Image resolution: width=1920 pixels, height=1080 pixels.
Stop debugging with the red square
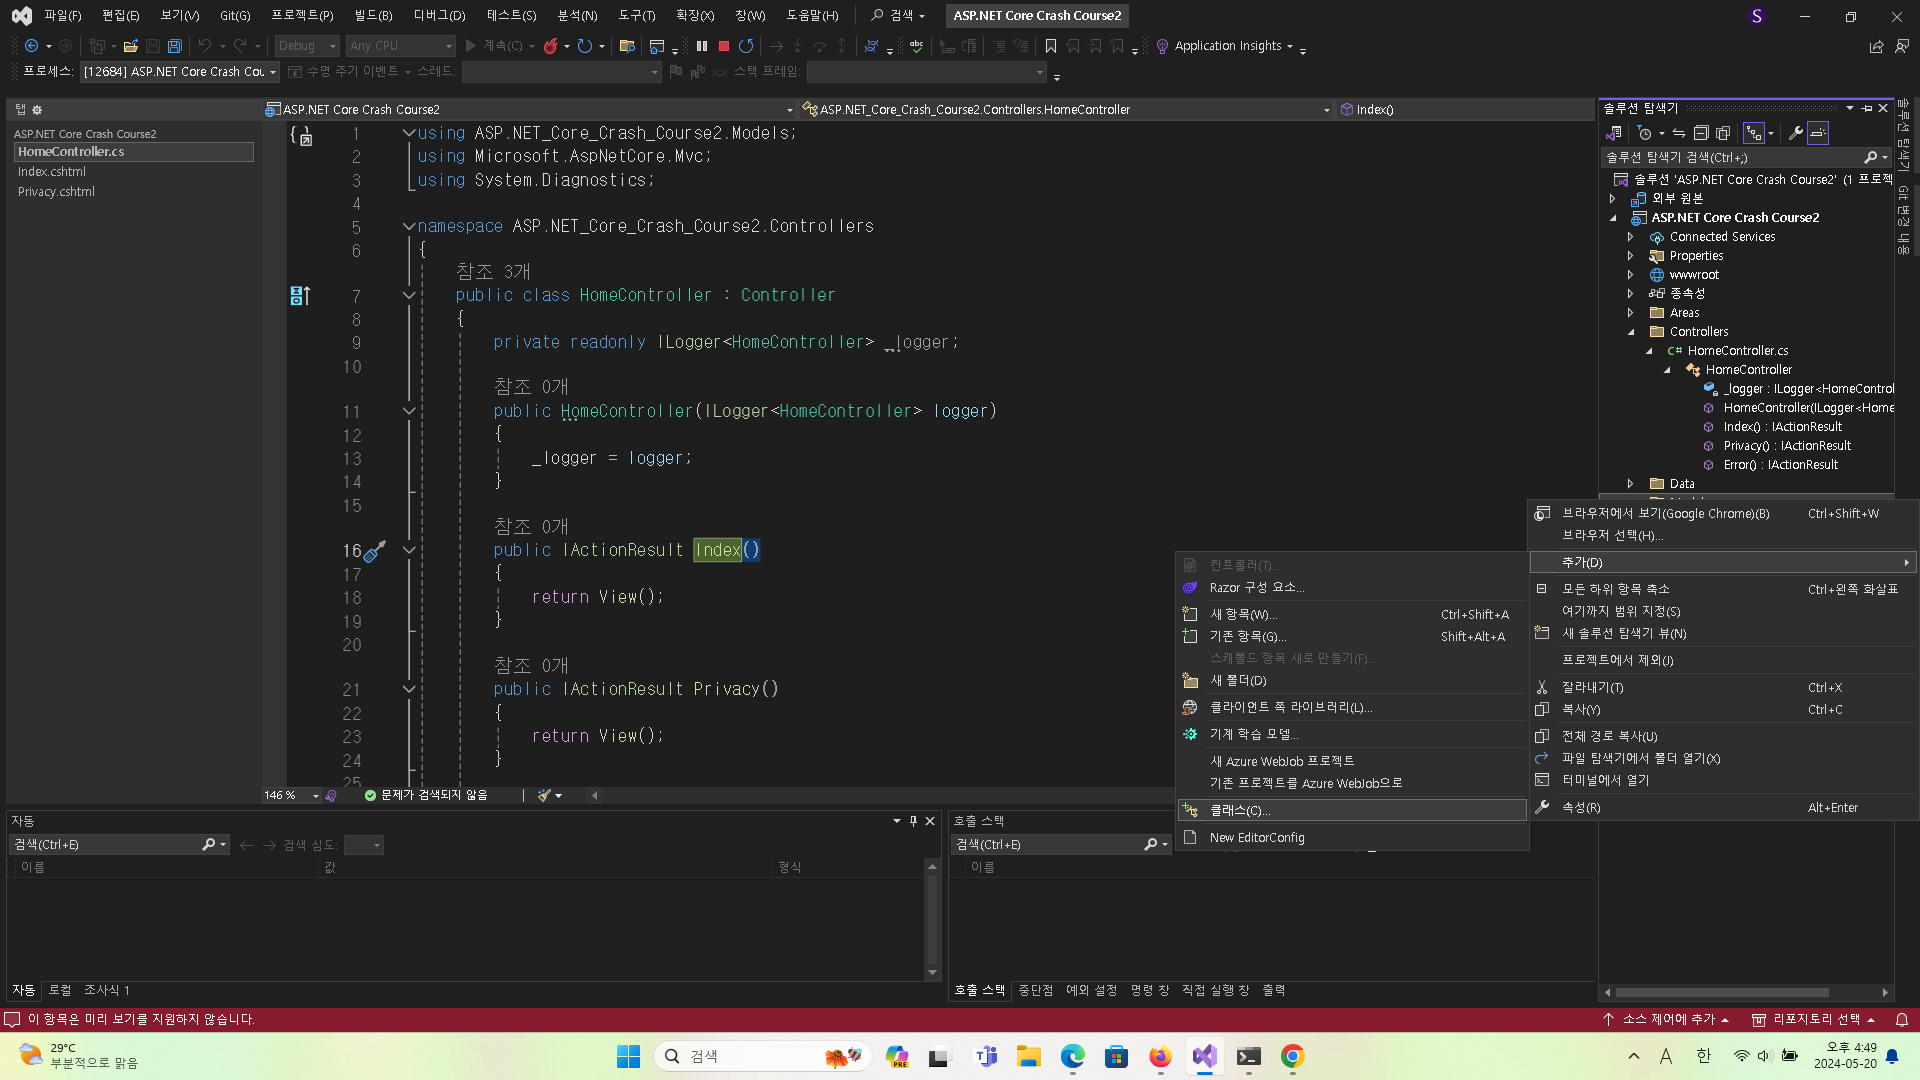pyautogui.click(x=724, y=46)
